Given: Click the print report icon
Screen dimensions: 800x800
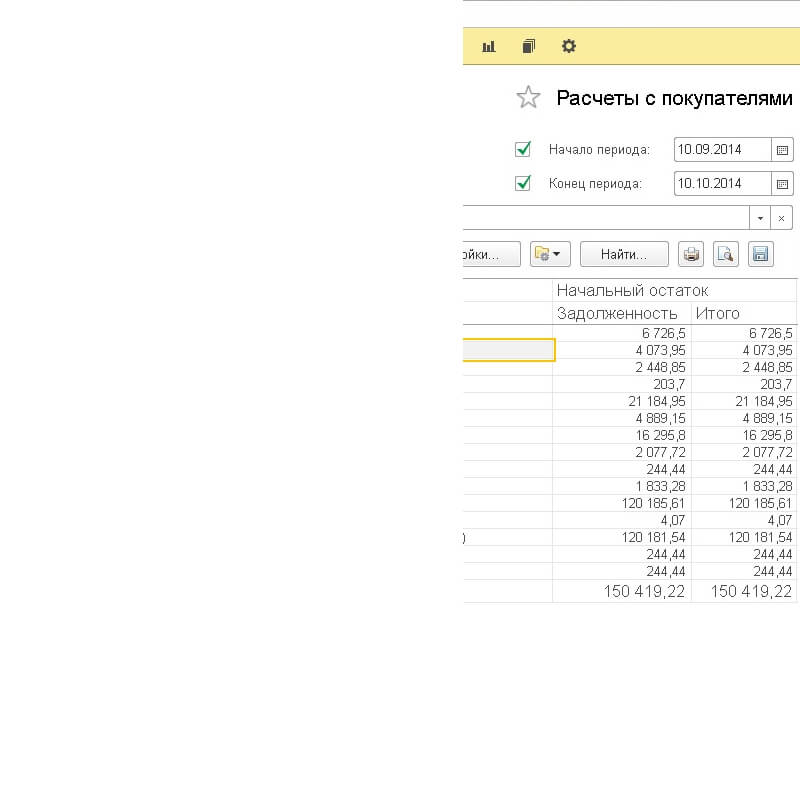Looking at the screenshot, I should [x=691, y=254].
